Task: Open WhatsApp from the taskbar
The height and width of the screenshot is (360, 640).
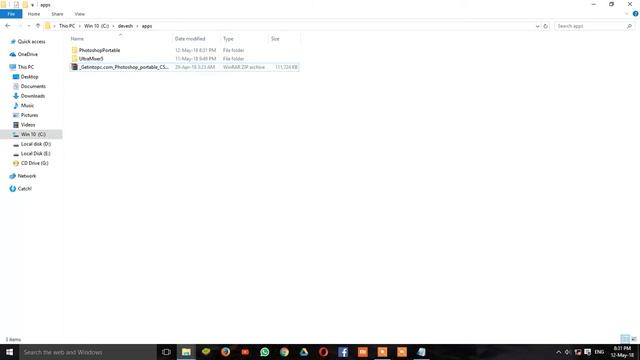Action: [x=264, y=352]
